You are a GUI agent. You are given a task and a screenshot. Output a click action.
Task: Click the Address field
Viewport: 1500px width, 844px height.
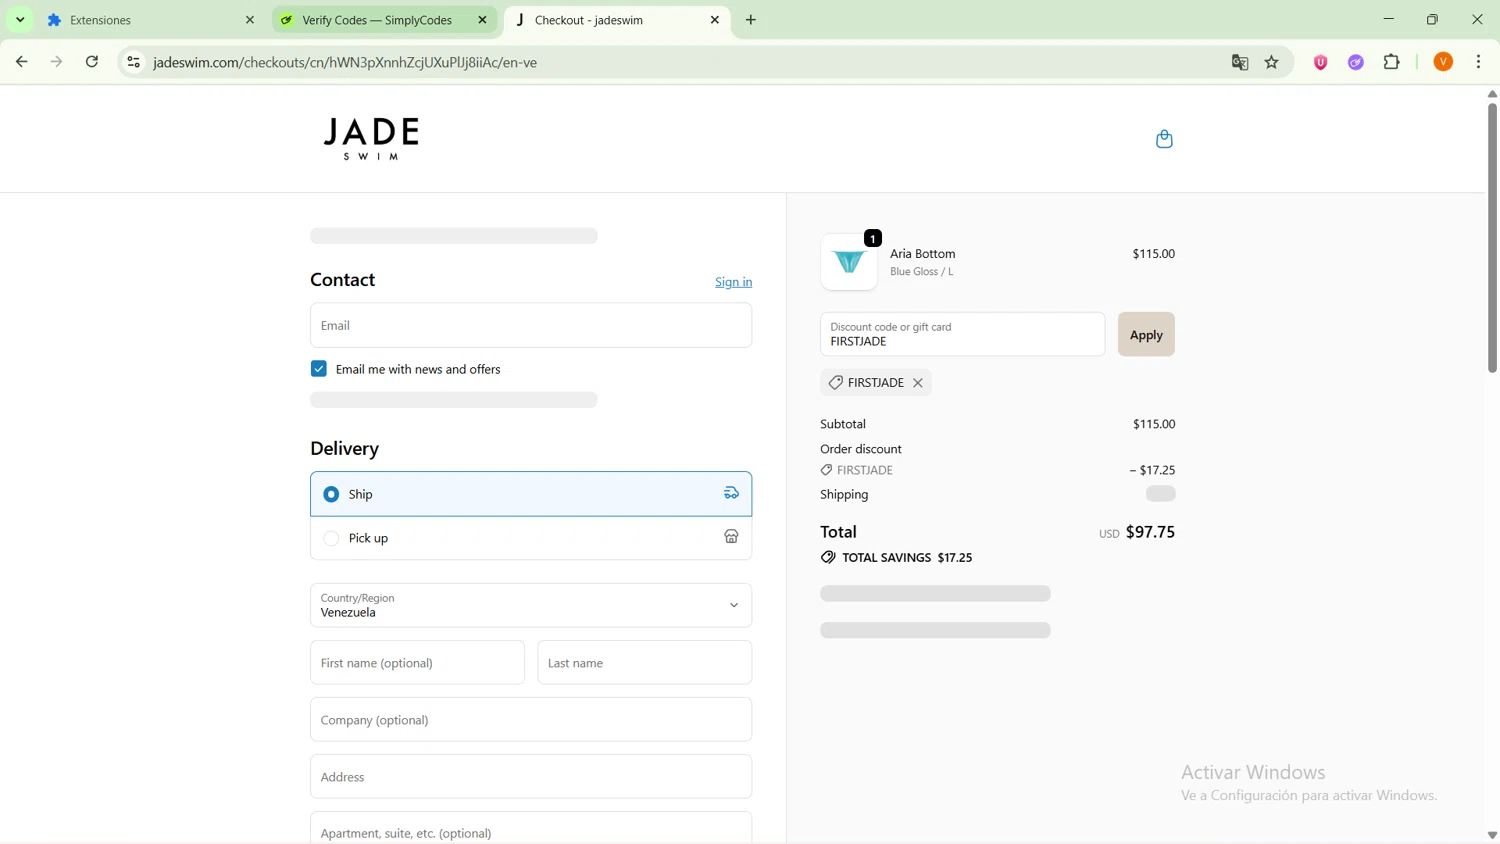[x=531, y=777]
